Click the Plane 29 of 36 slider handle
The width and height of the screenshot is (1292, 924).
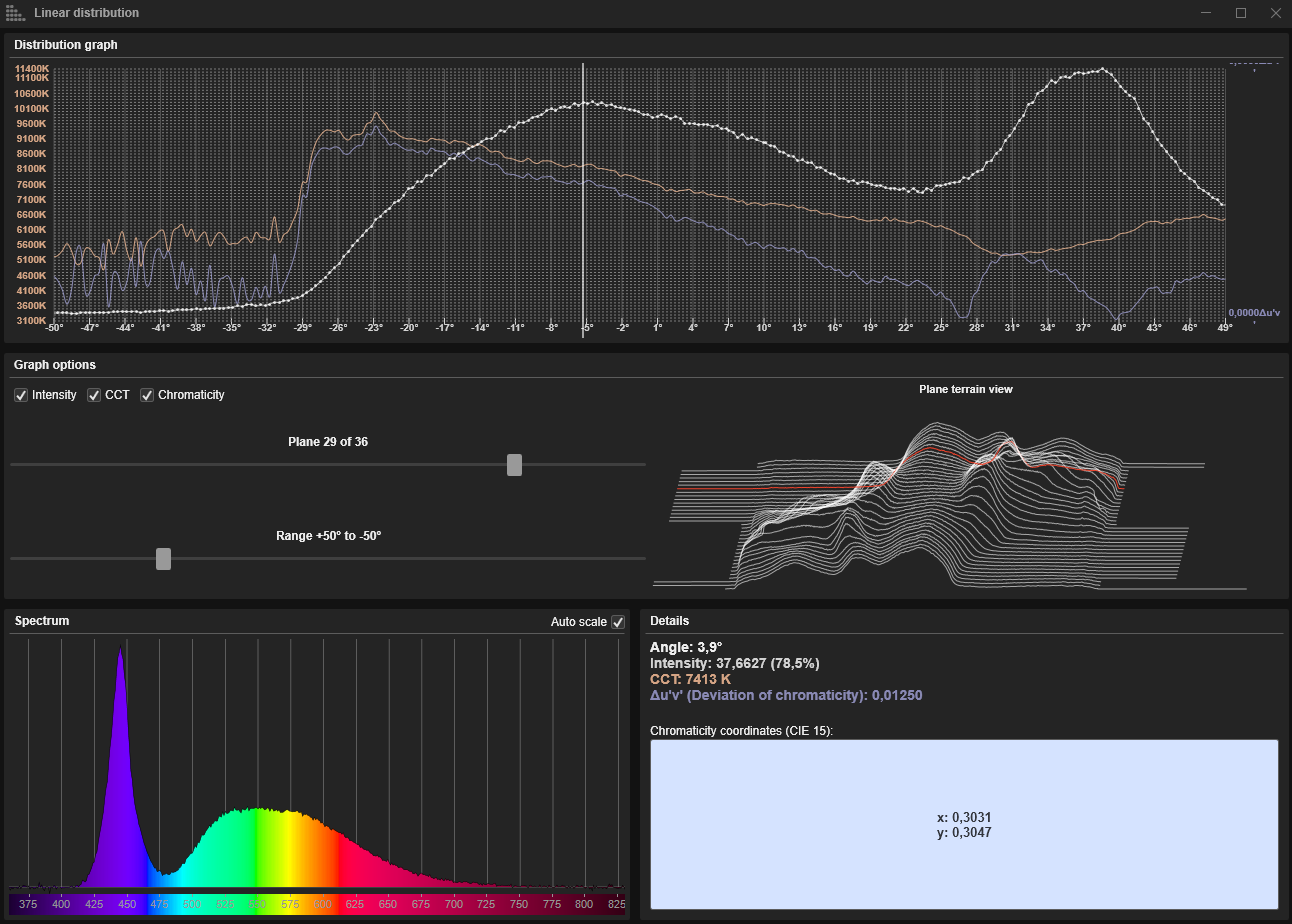click(514, 465)
